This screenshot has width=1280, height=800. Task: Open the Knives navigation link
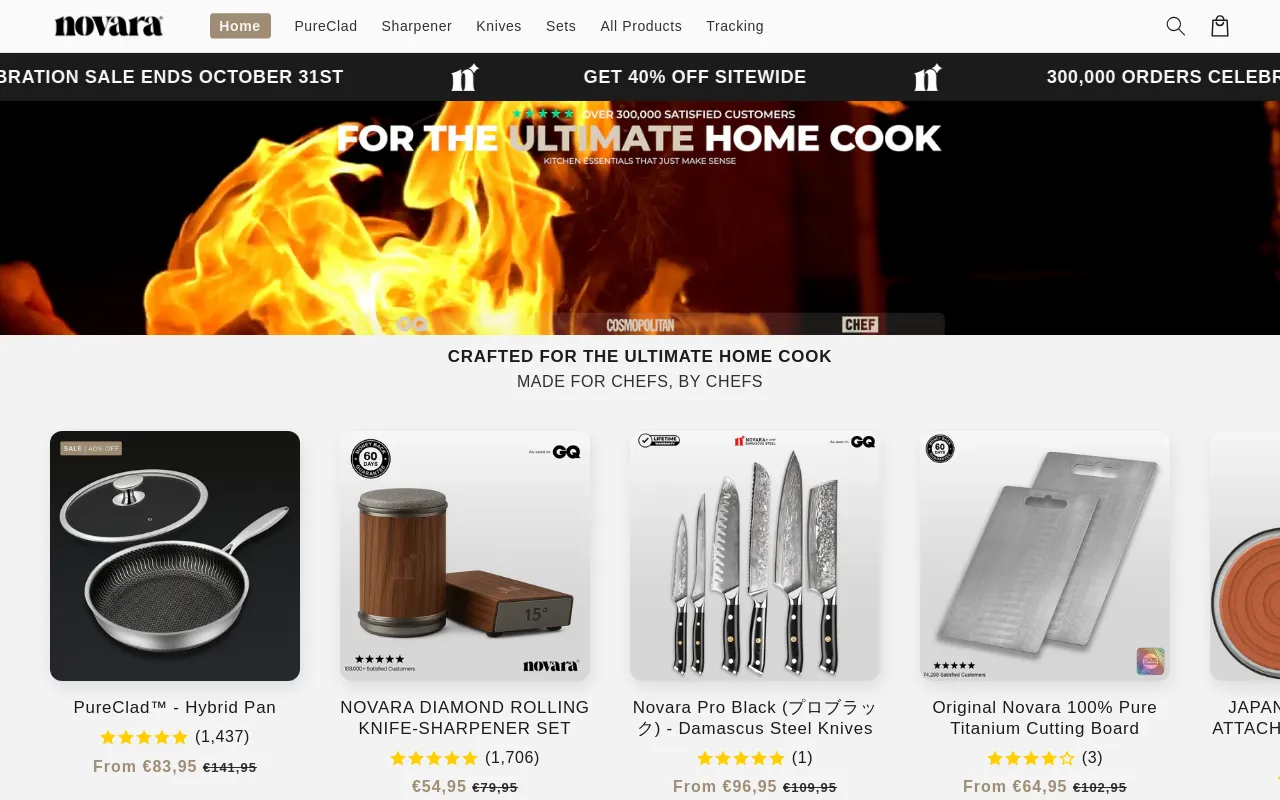pos(499,26)
